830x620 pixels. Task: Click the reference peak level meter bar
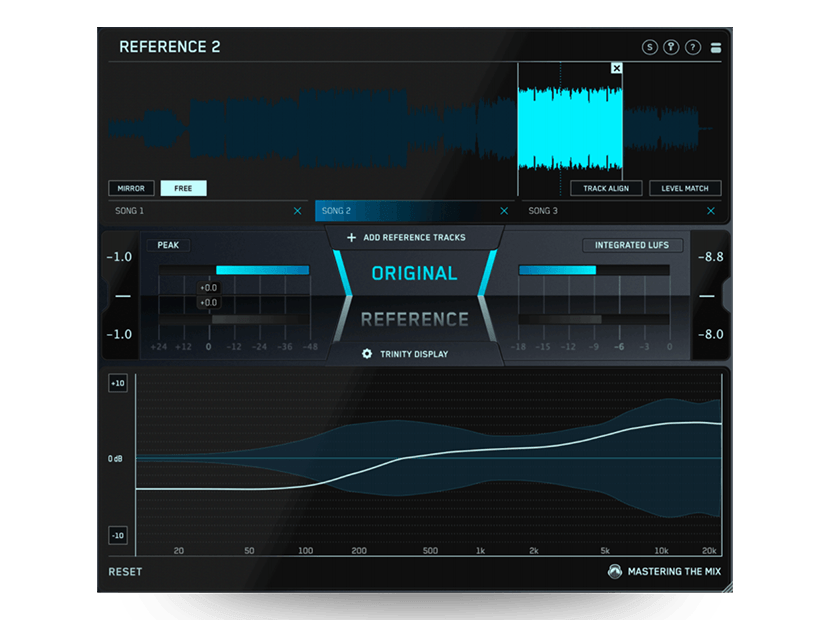tap(233, 319)
